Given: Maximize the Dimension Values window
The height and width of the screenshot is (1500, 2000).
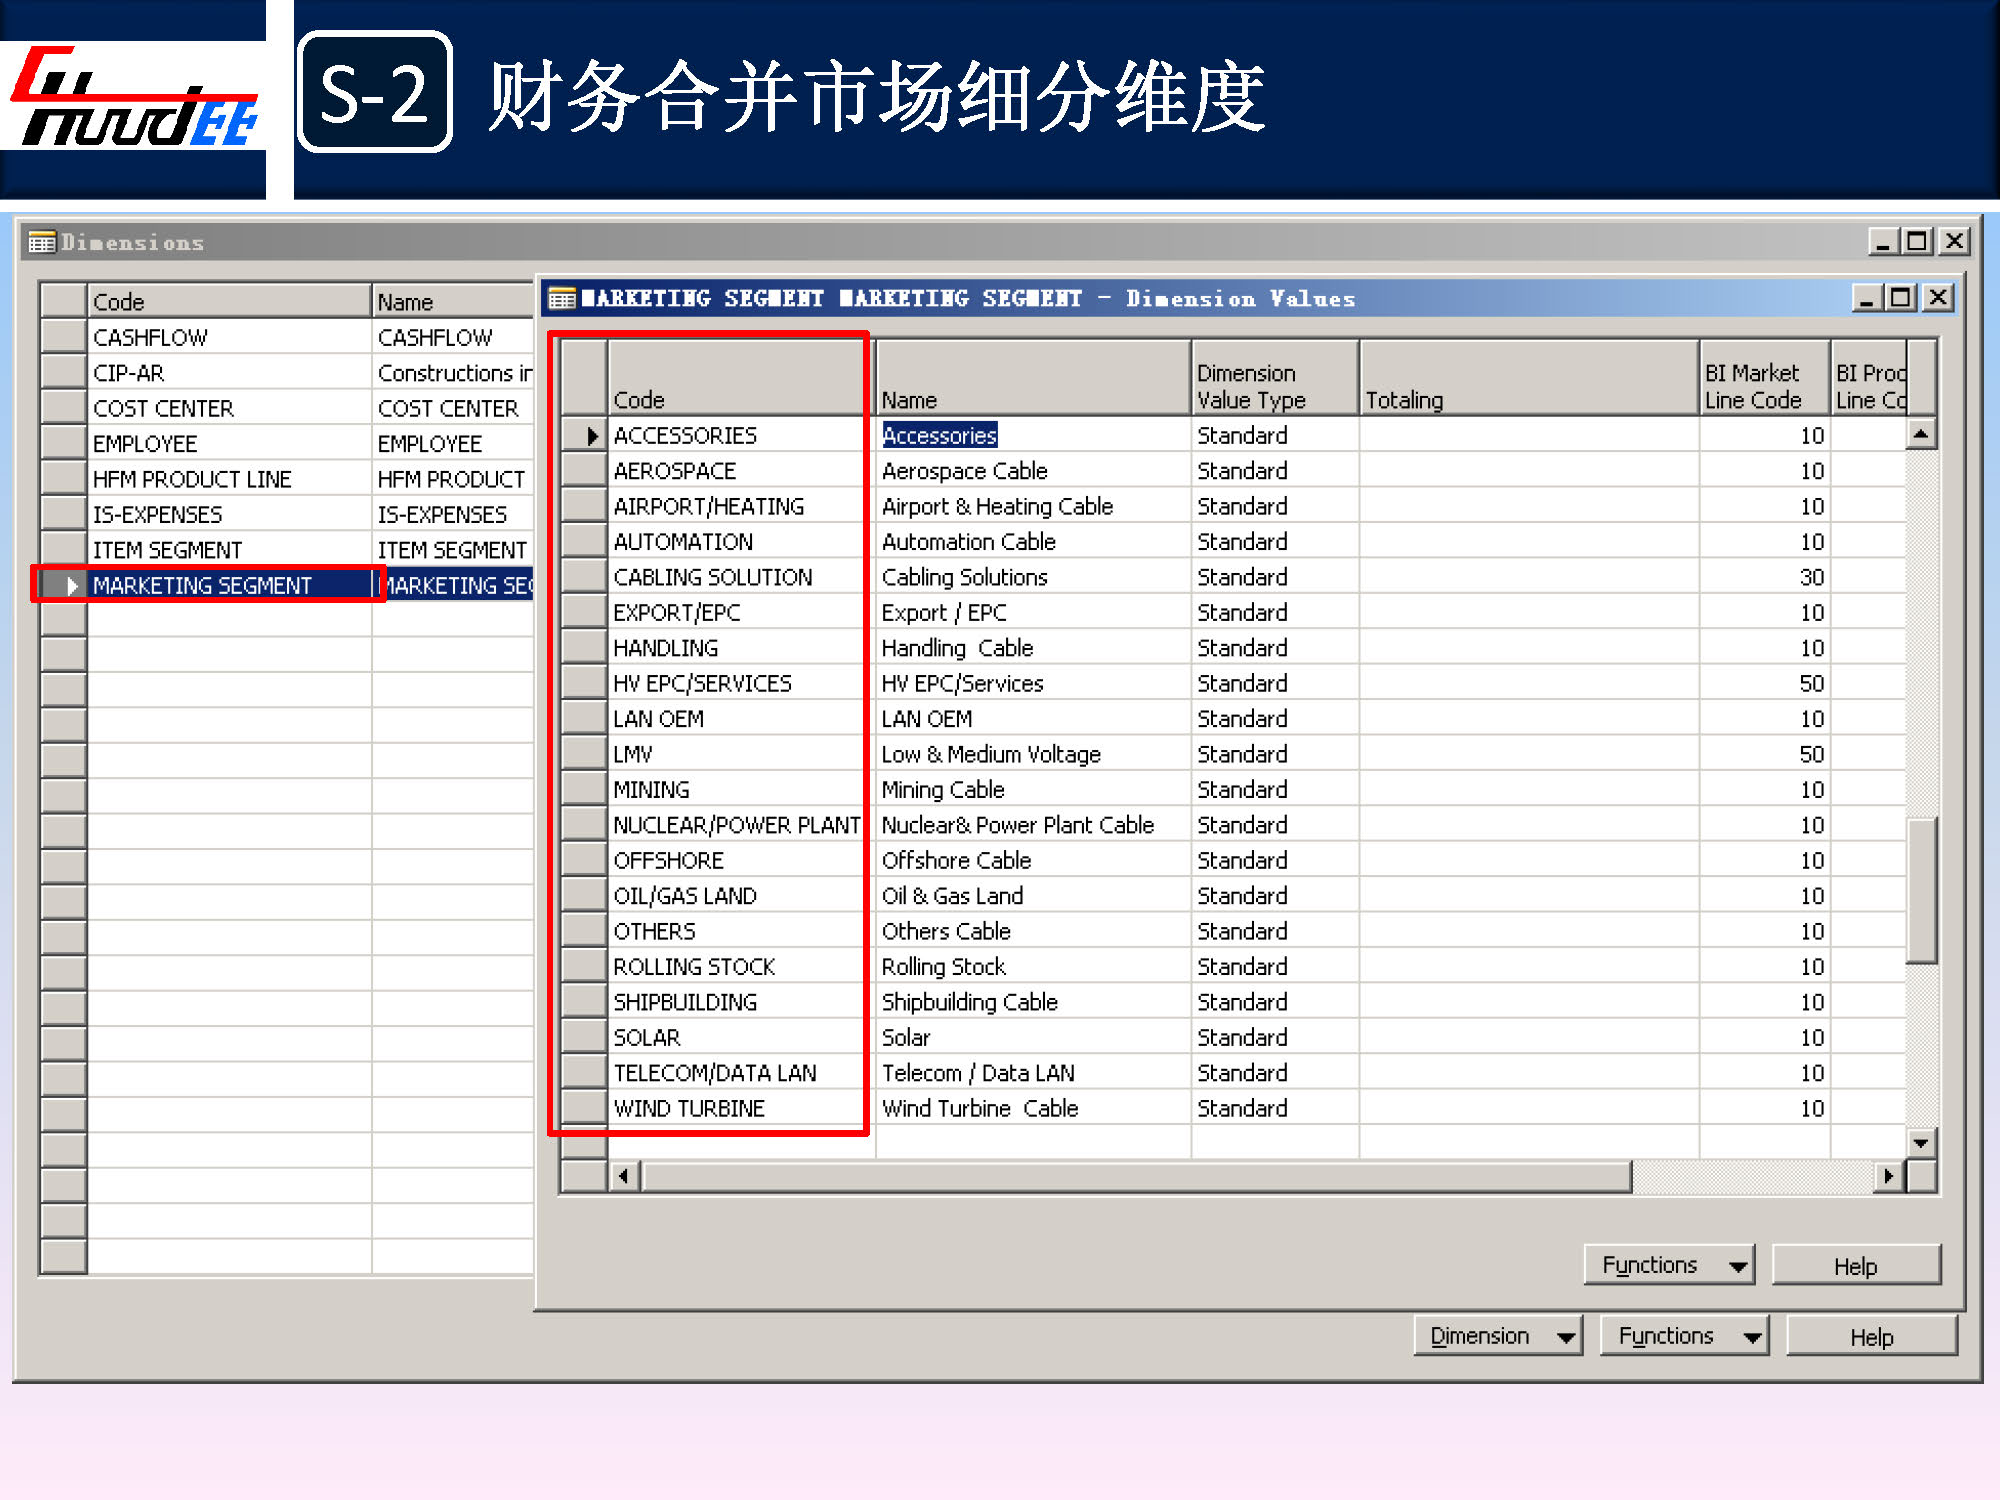Looking at the screenshot, I should click(x=1902, y=298).
